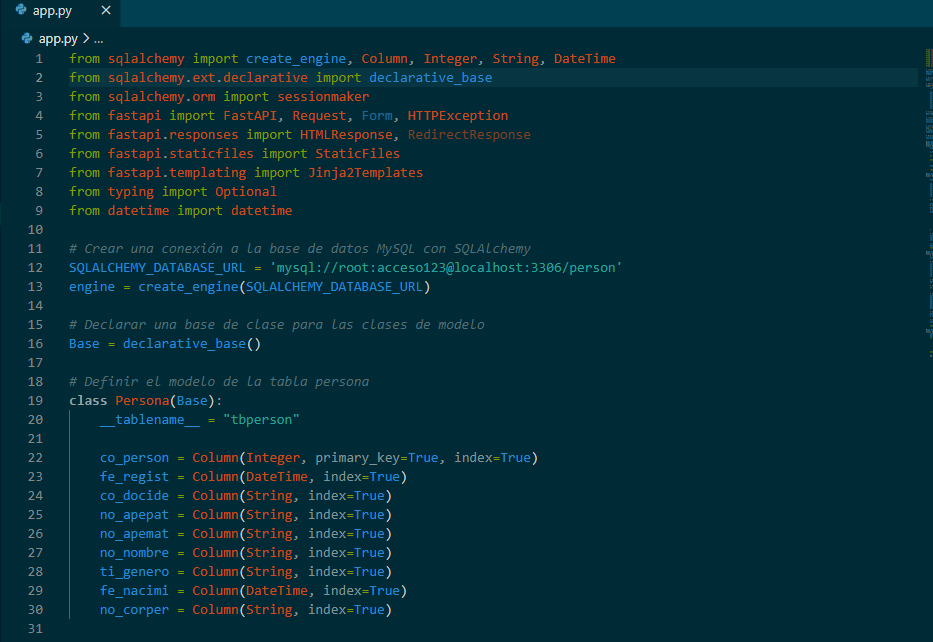Viewport: 933px width, 642px height.
Task: Click line number 19 in the gutter
Action: (x=38, y=400)
